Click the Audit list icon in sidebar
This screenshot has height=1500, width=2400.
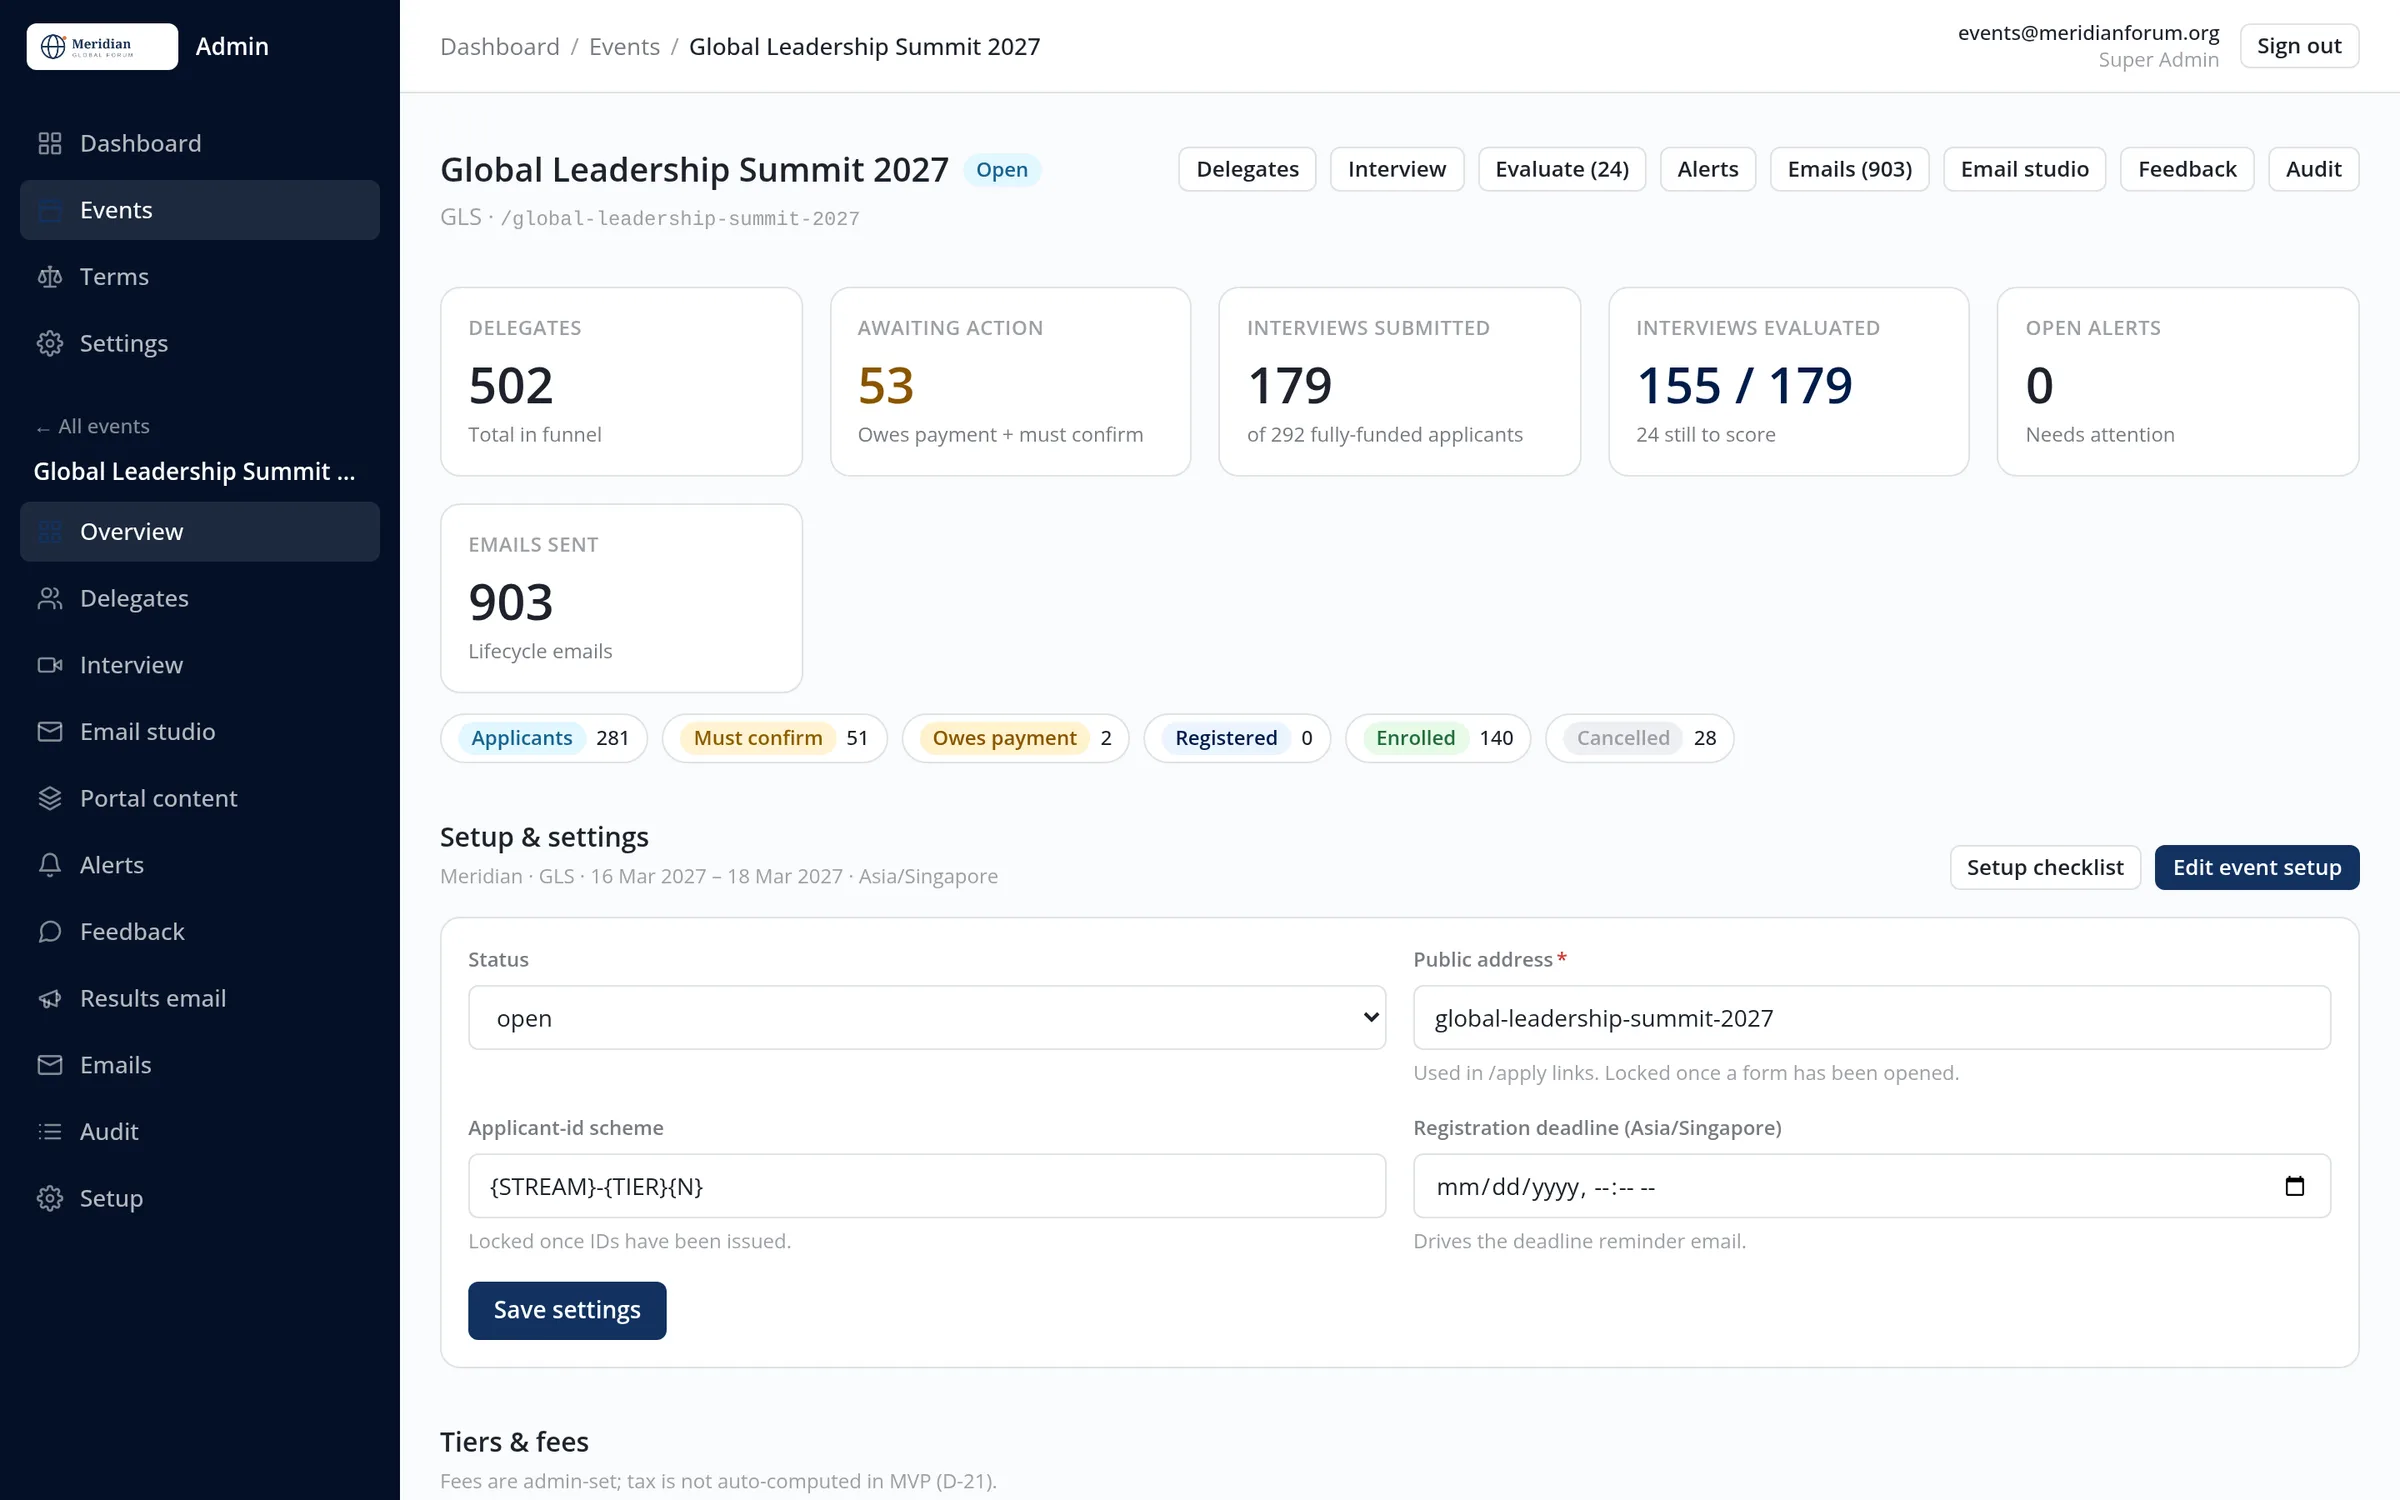(50, 1132)
